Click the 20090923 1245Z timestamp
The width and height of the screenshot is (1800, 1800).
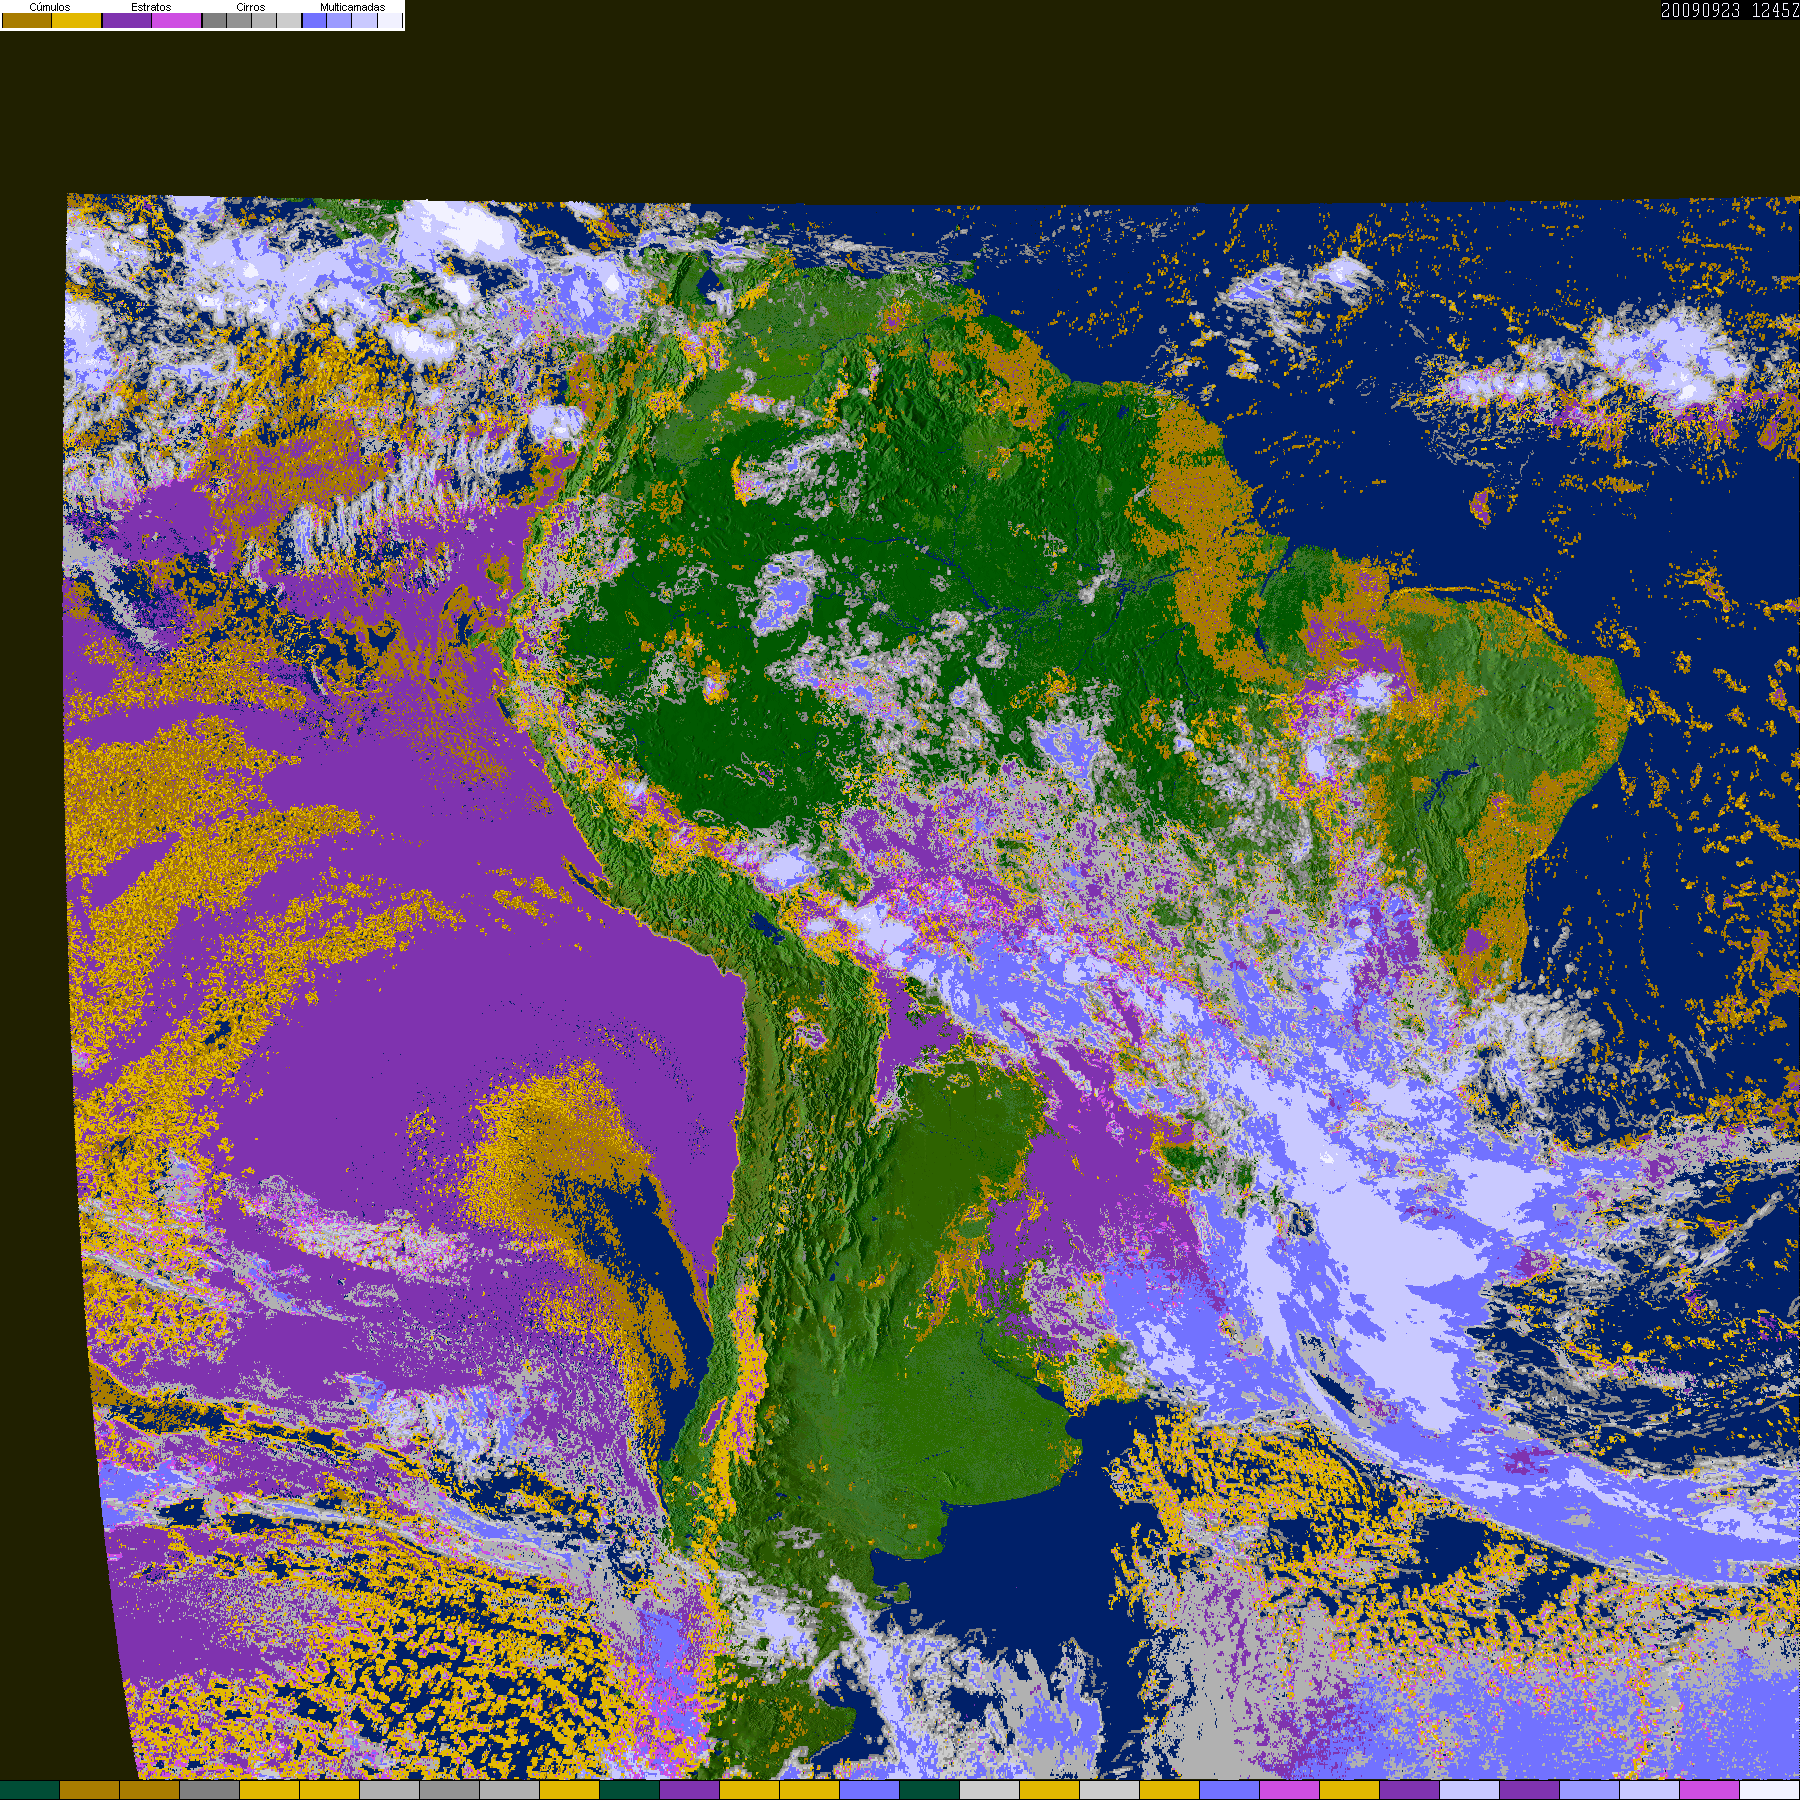pyautogui.click(x=1730, y=10)
